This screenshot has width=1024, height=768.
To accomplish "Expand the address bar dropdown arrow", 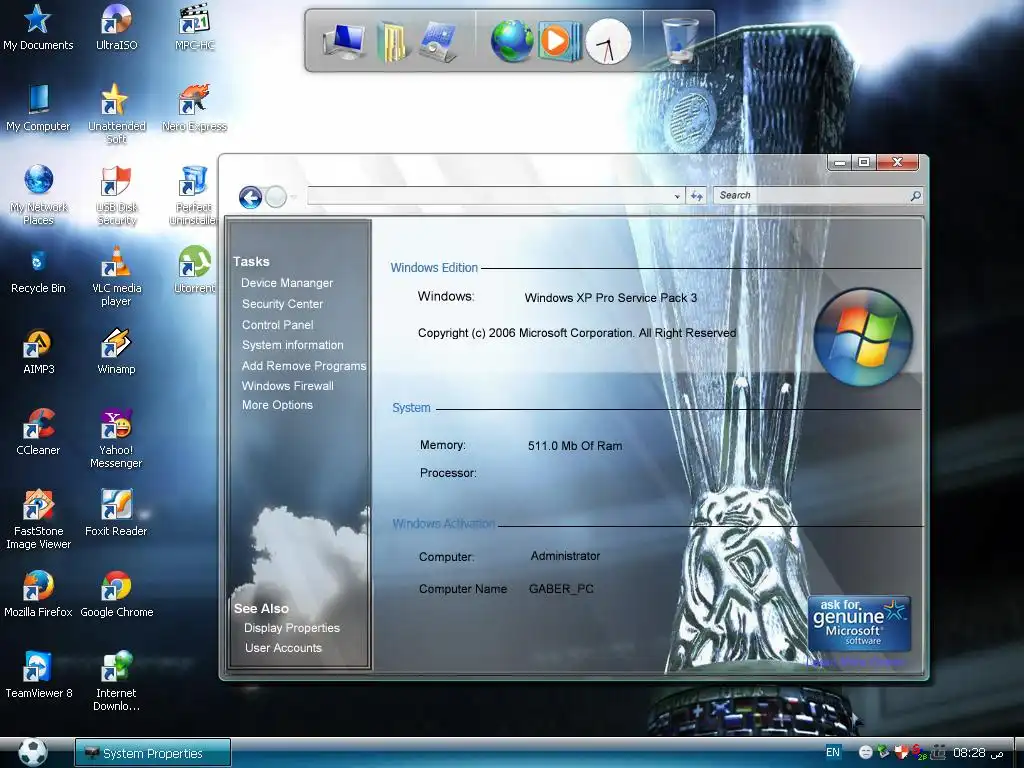I will tap(677, 196).
